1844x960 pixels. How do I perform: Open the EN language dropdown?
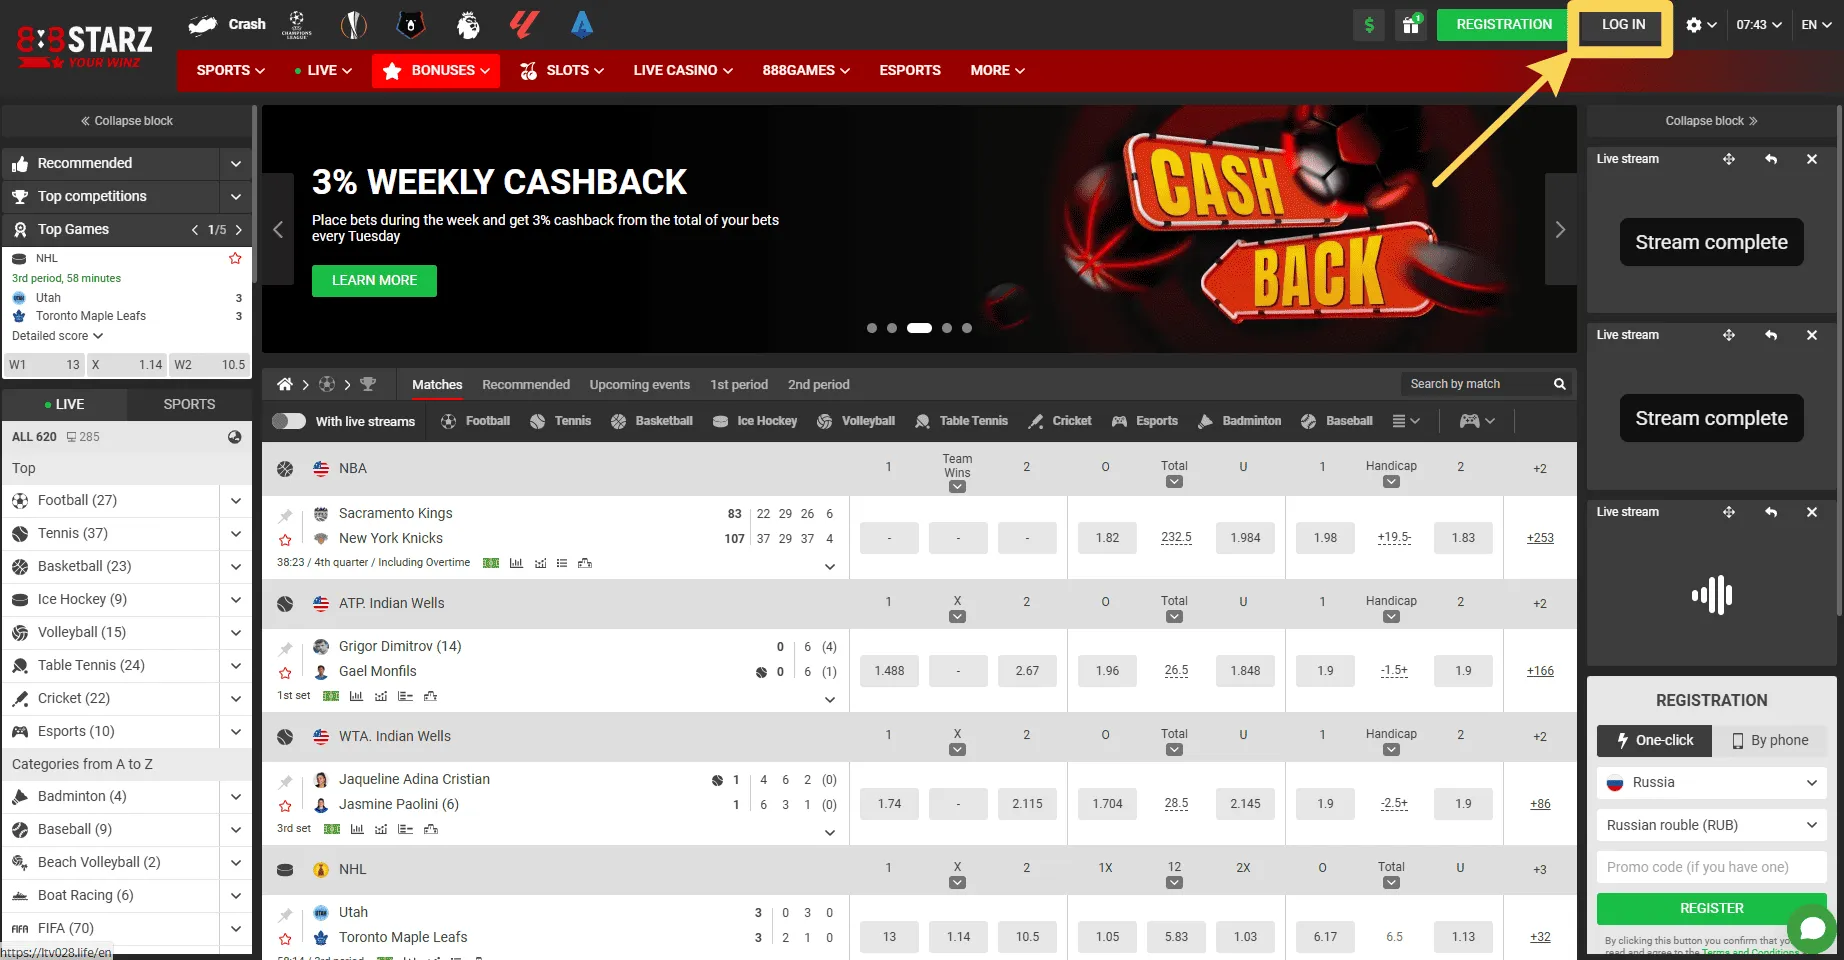click(1816, 25)
